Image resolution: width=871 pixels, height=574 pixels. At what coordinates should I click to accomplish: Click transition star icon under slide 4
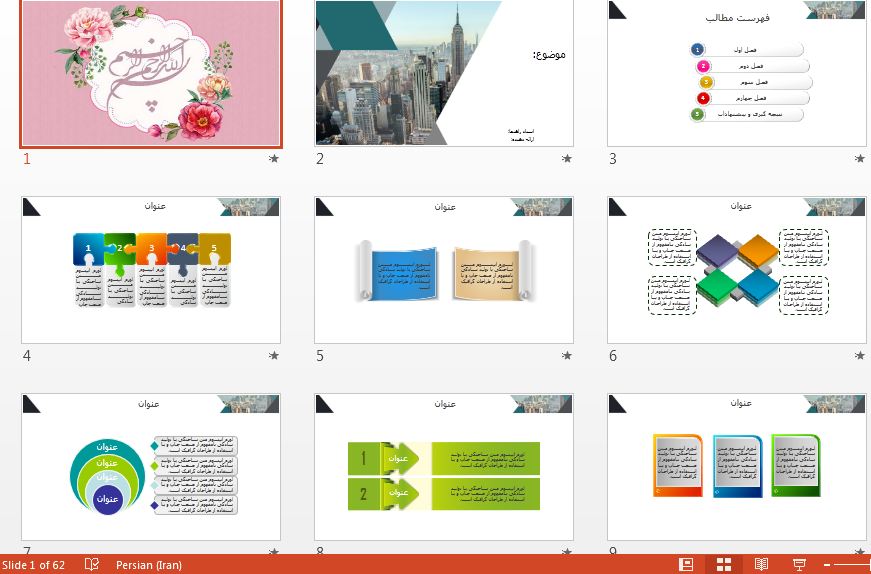pyautogui.click(x=274, y=356)
